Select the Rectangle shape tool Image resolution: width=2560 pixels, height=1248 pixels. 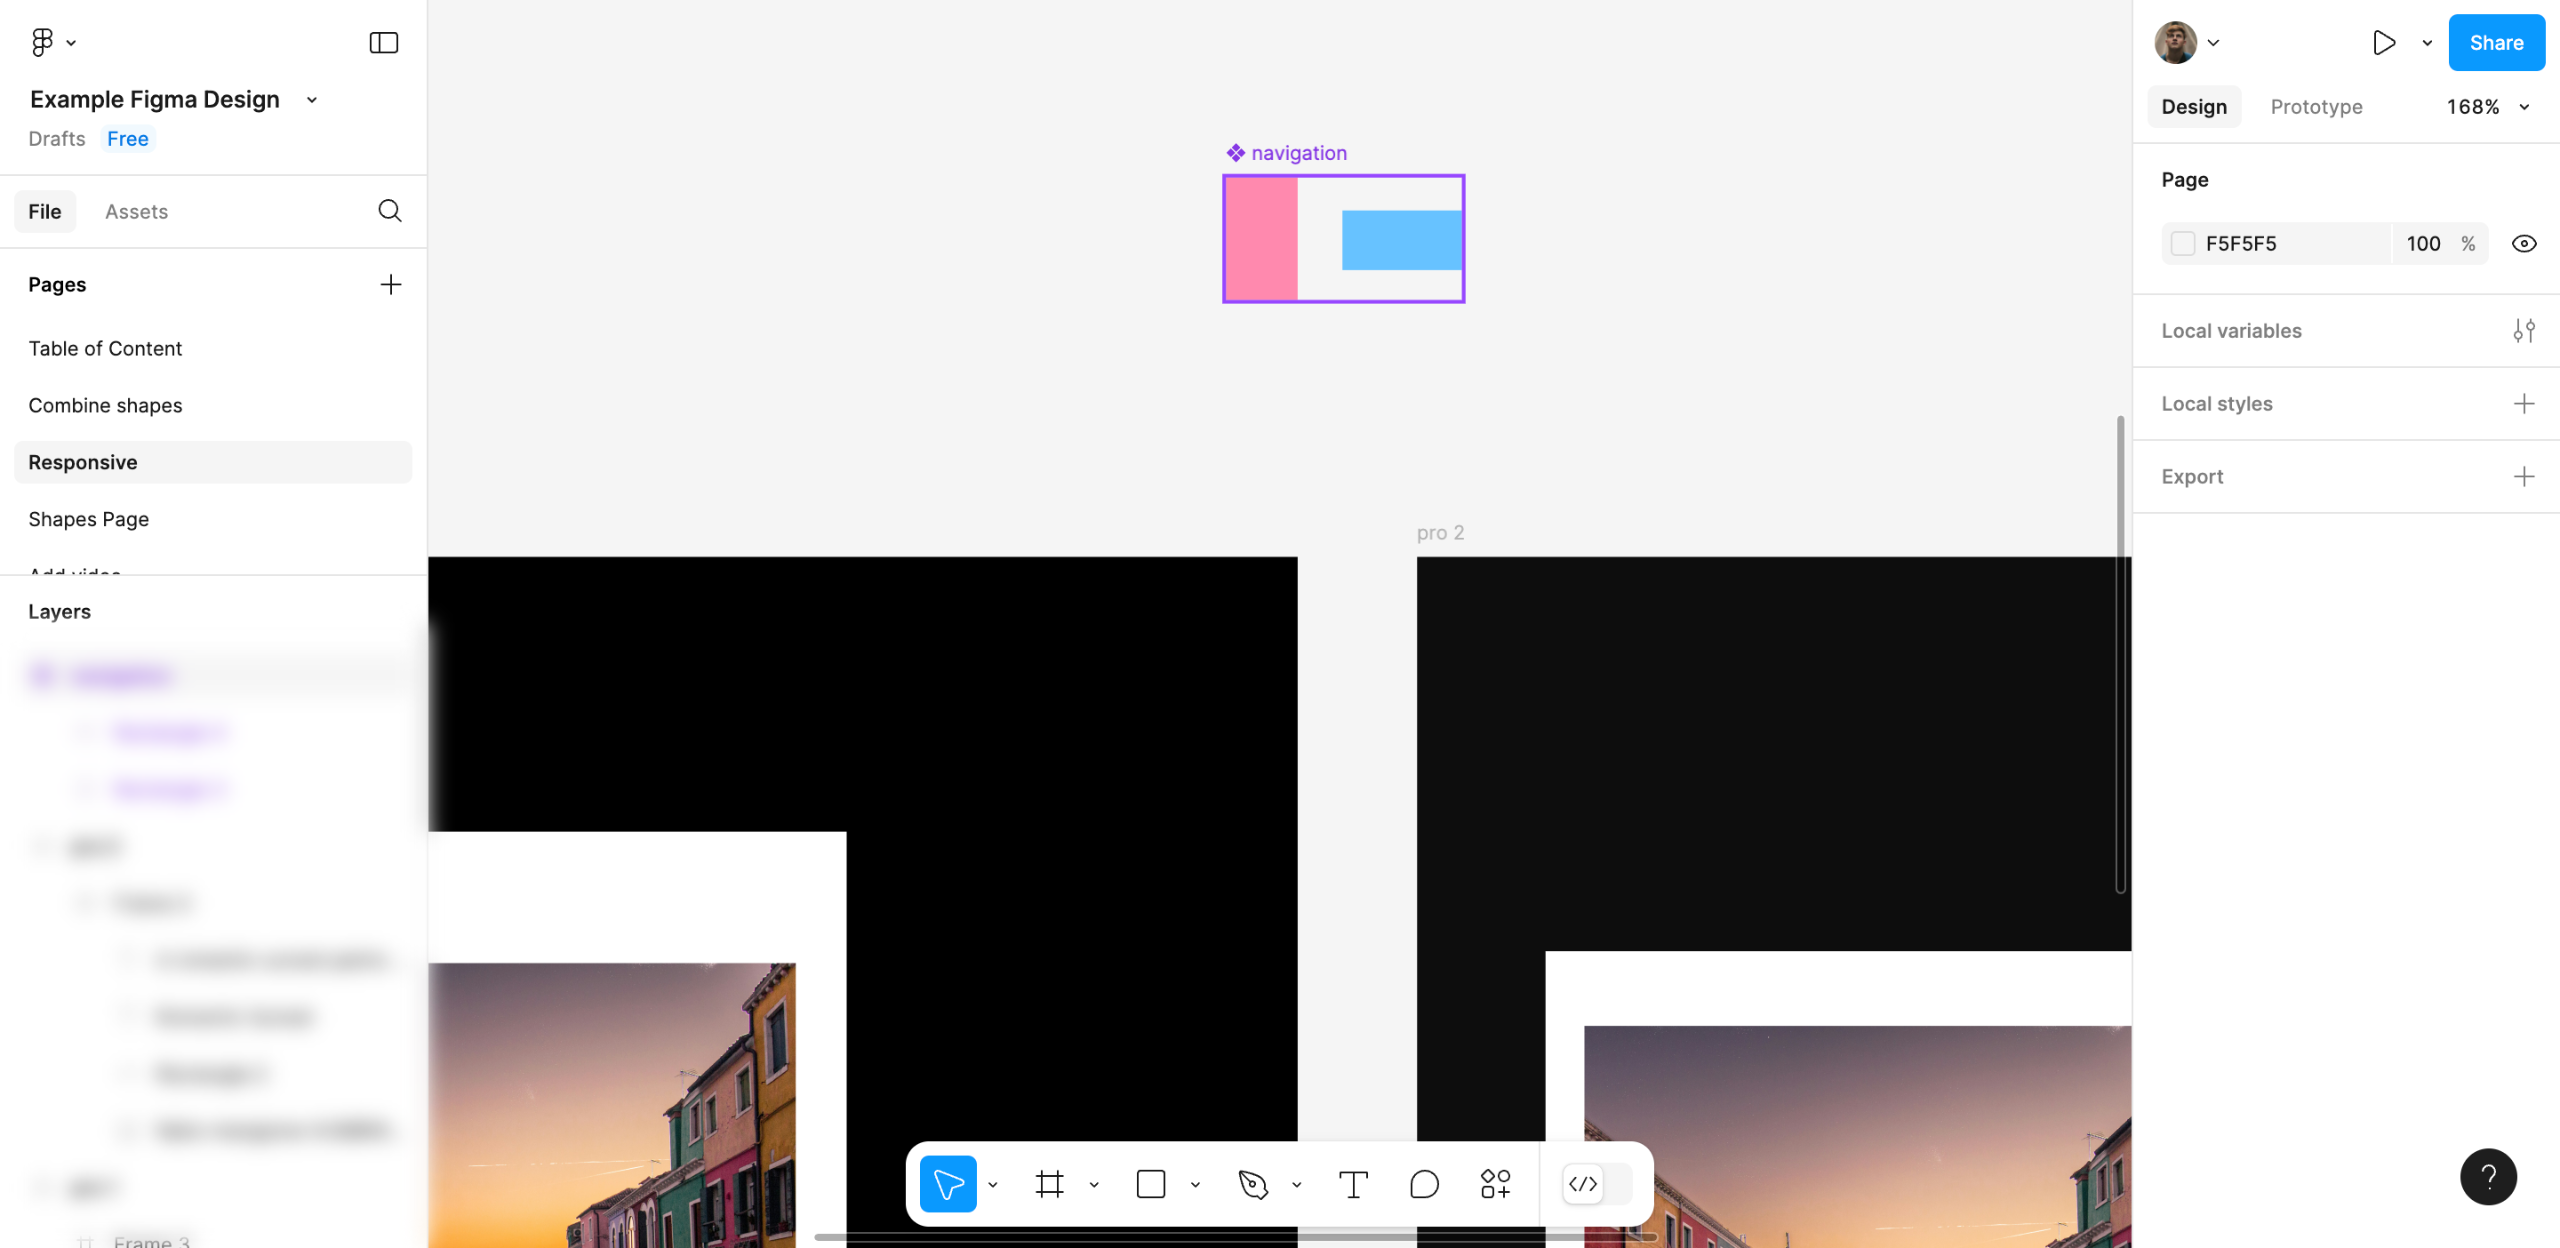tap(1151, 1184)
